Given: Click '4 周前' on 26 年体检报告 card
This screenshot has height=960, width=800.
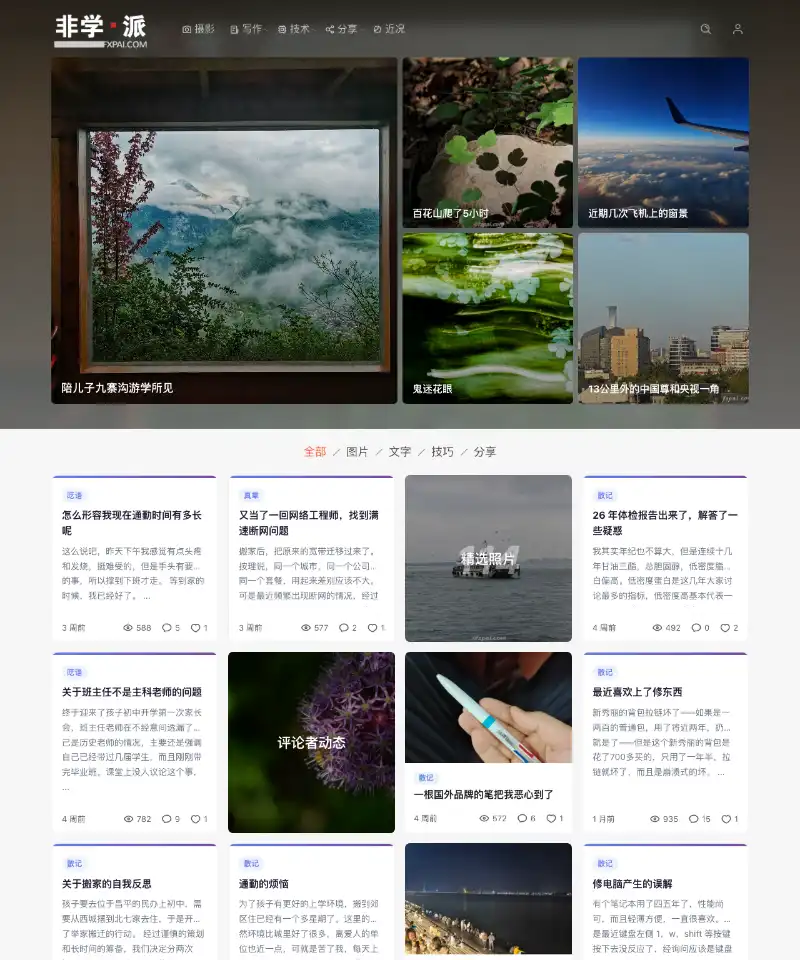Looking at the screenshot, I should pyautogui.click(x=604, y=628).
